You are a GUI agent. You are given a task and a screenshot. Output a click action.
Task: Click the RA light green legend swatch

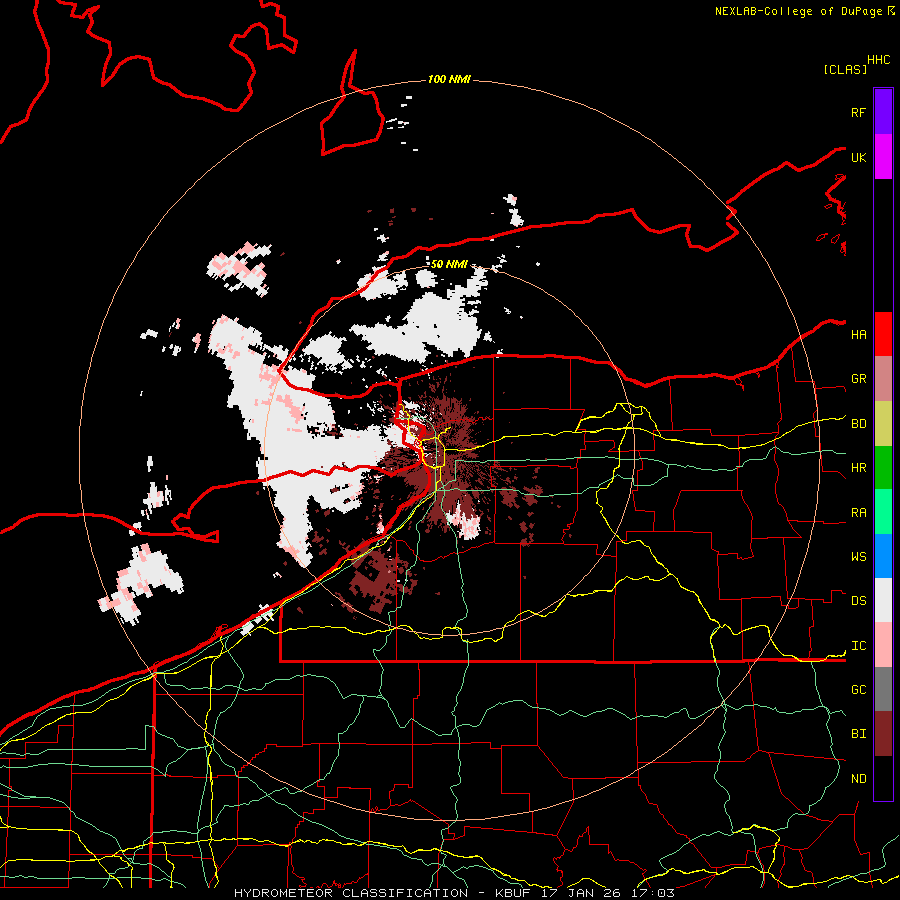coord(883,512)
